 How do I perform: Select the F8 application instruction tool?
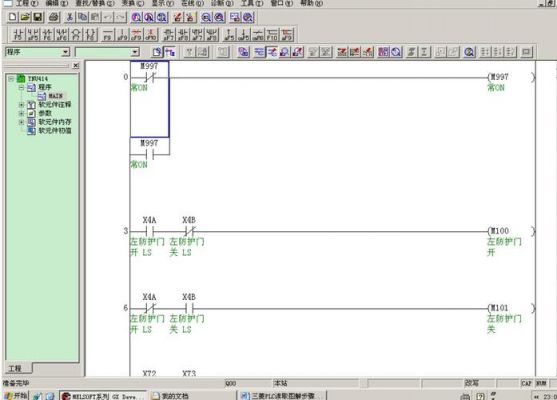click(x=91, y=35)
